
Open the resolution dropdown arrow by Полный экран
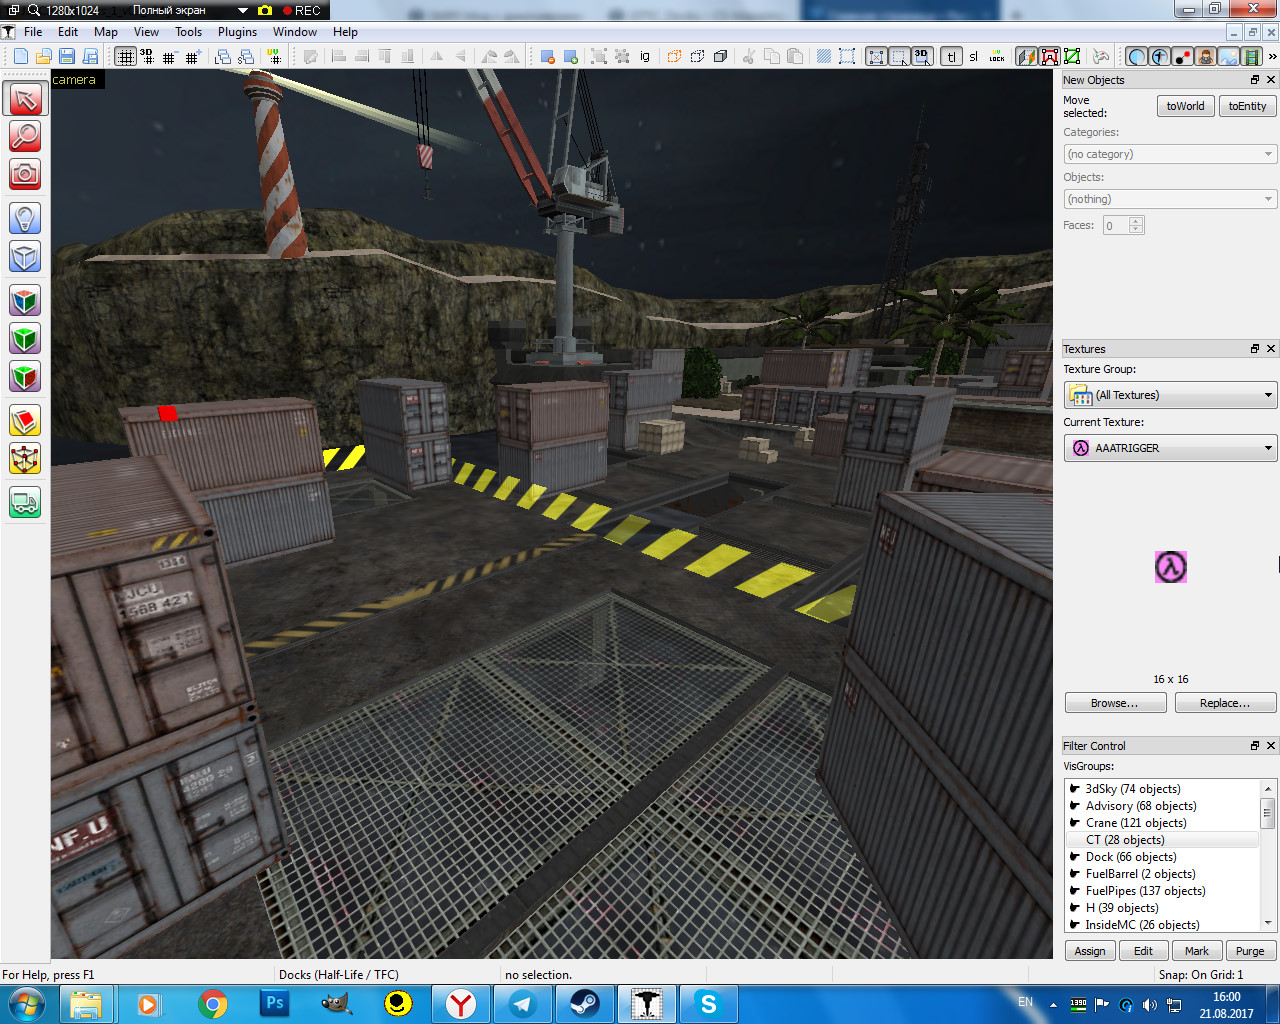[x=243, y=10]
